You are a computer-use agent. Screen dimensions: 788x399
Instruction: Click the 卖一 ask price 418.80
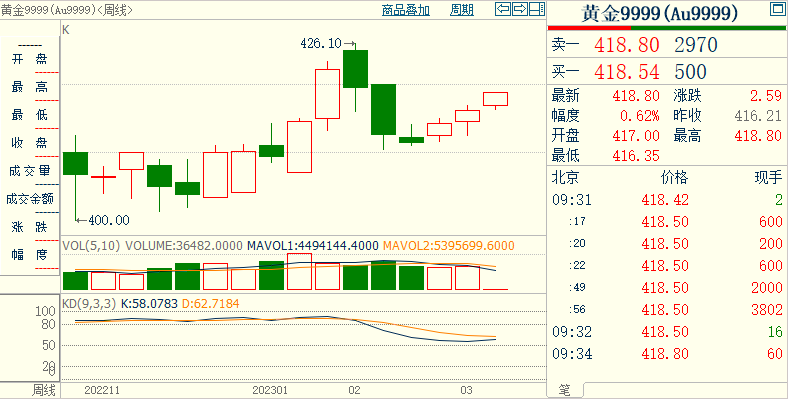[627, 45]
